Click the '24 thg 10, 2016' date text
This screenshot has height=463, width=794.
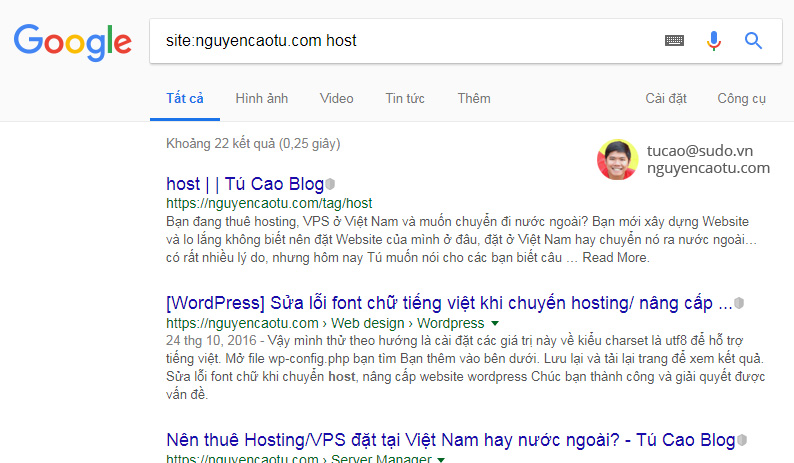coord(211,340)
